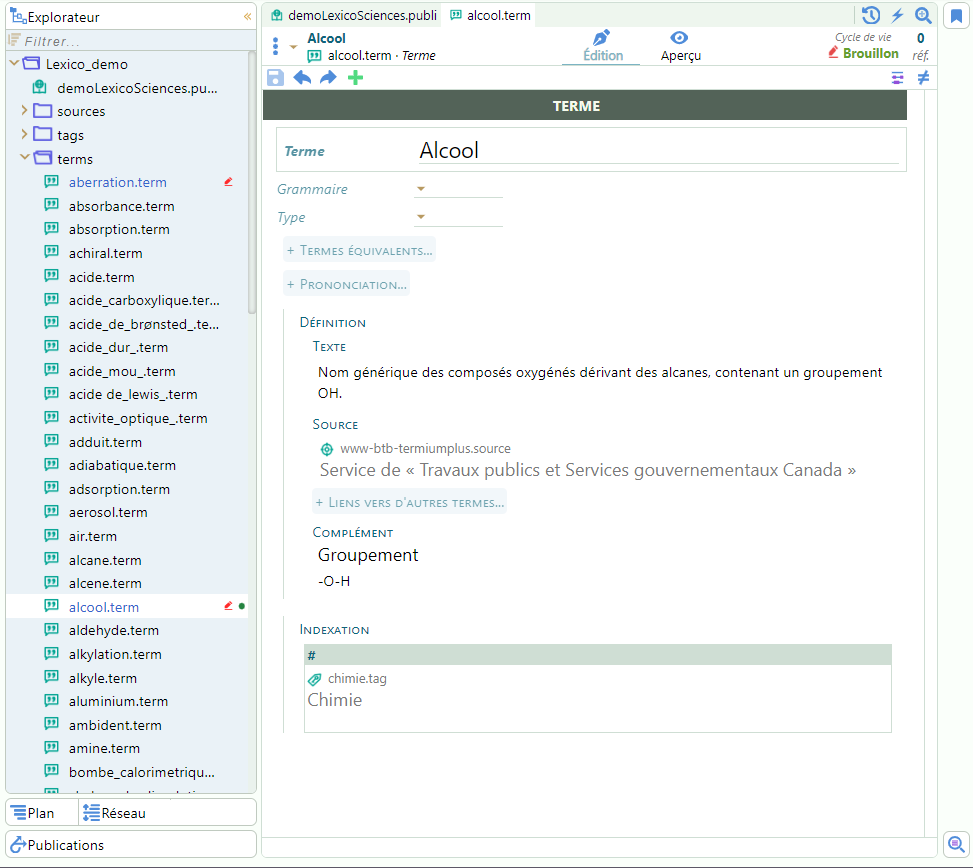Screen dimensions: 973x868
Task: Click the green plus add icon
Action: (356, 78)
